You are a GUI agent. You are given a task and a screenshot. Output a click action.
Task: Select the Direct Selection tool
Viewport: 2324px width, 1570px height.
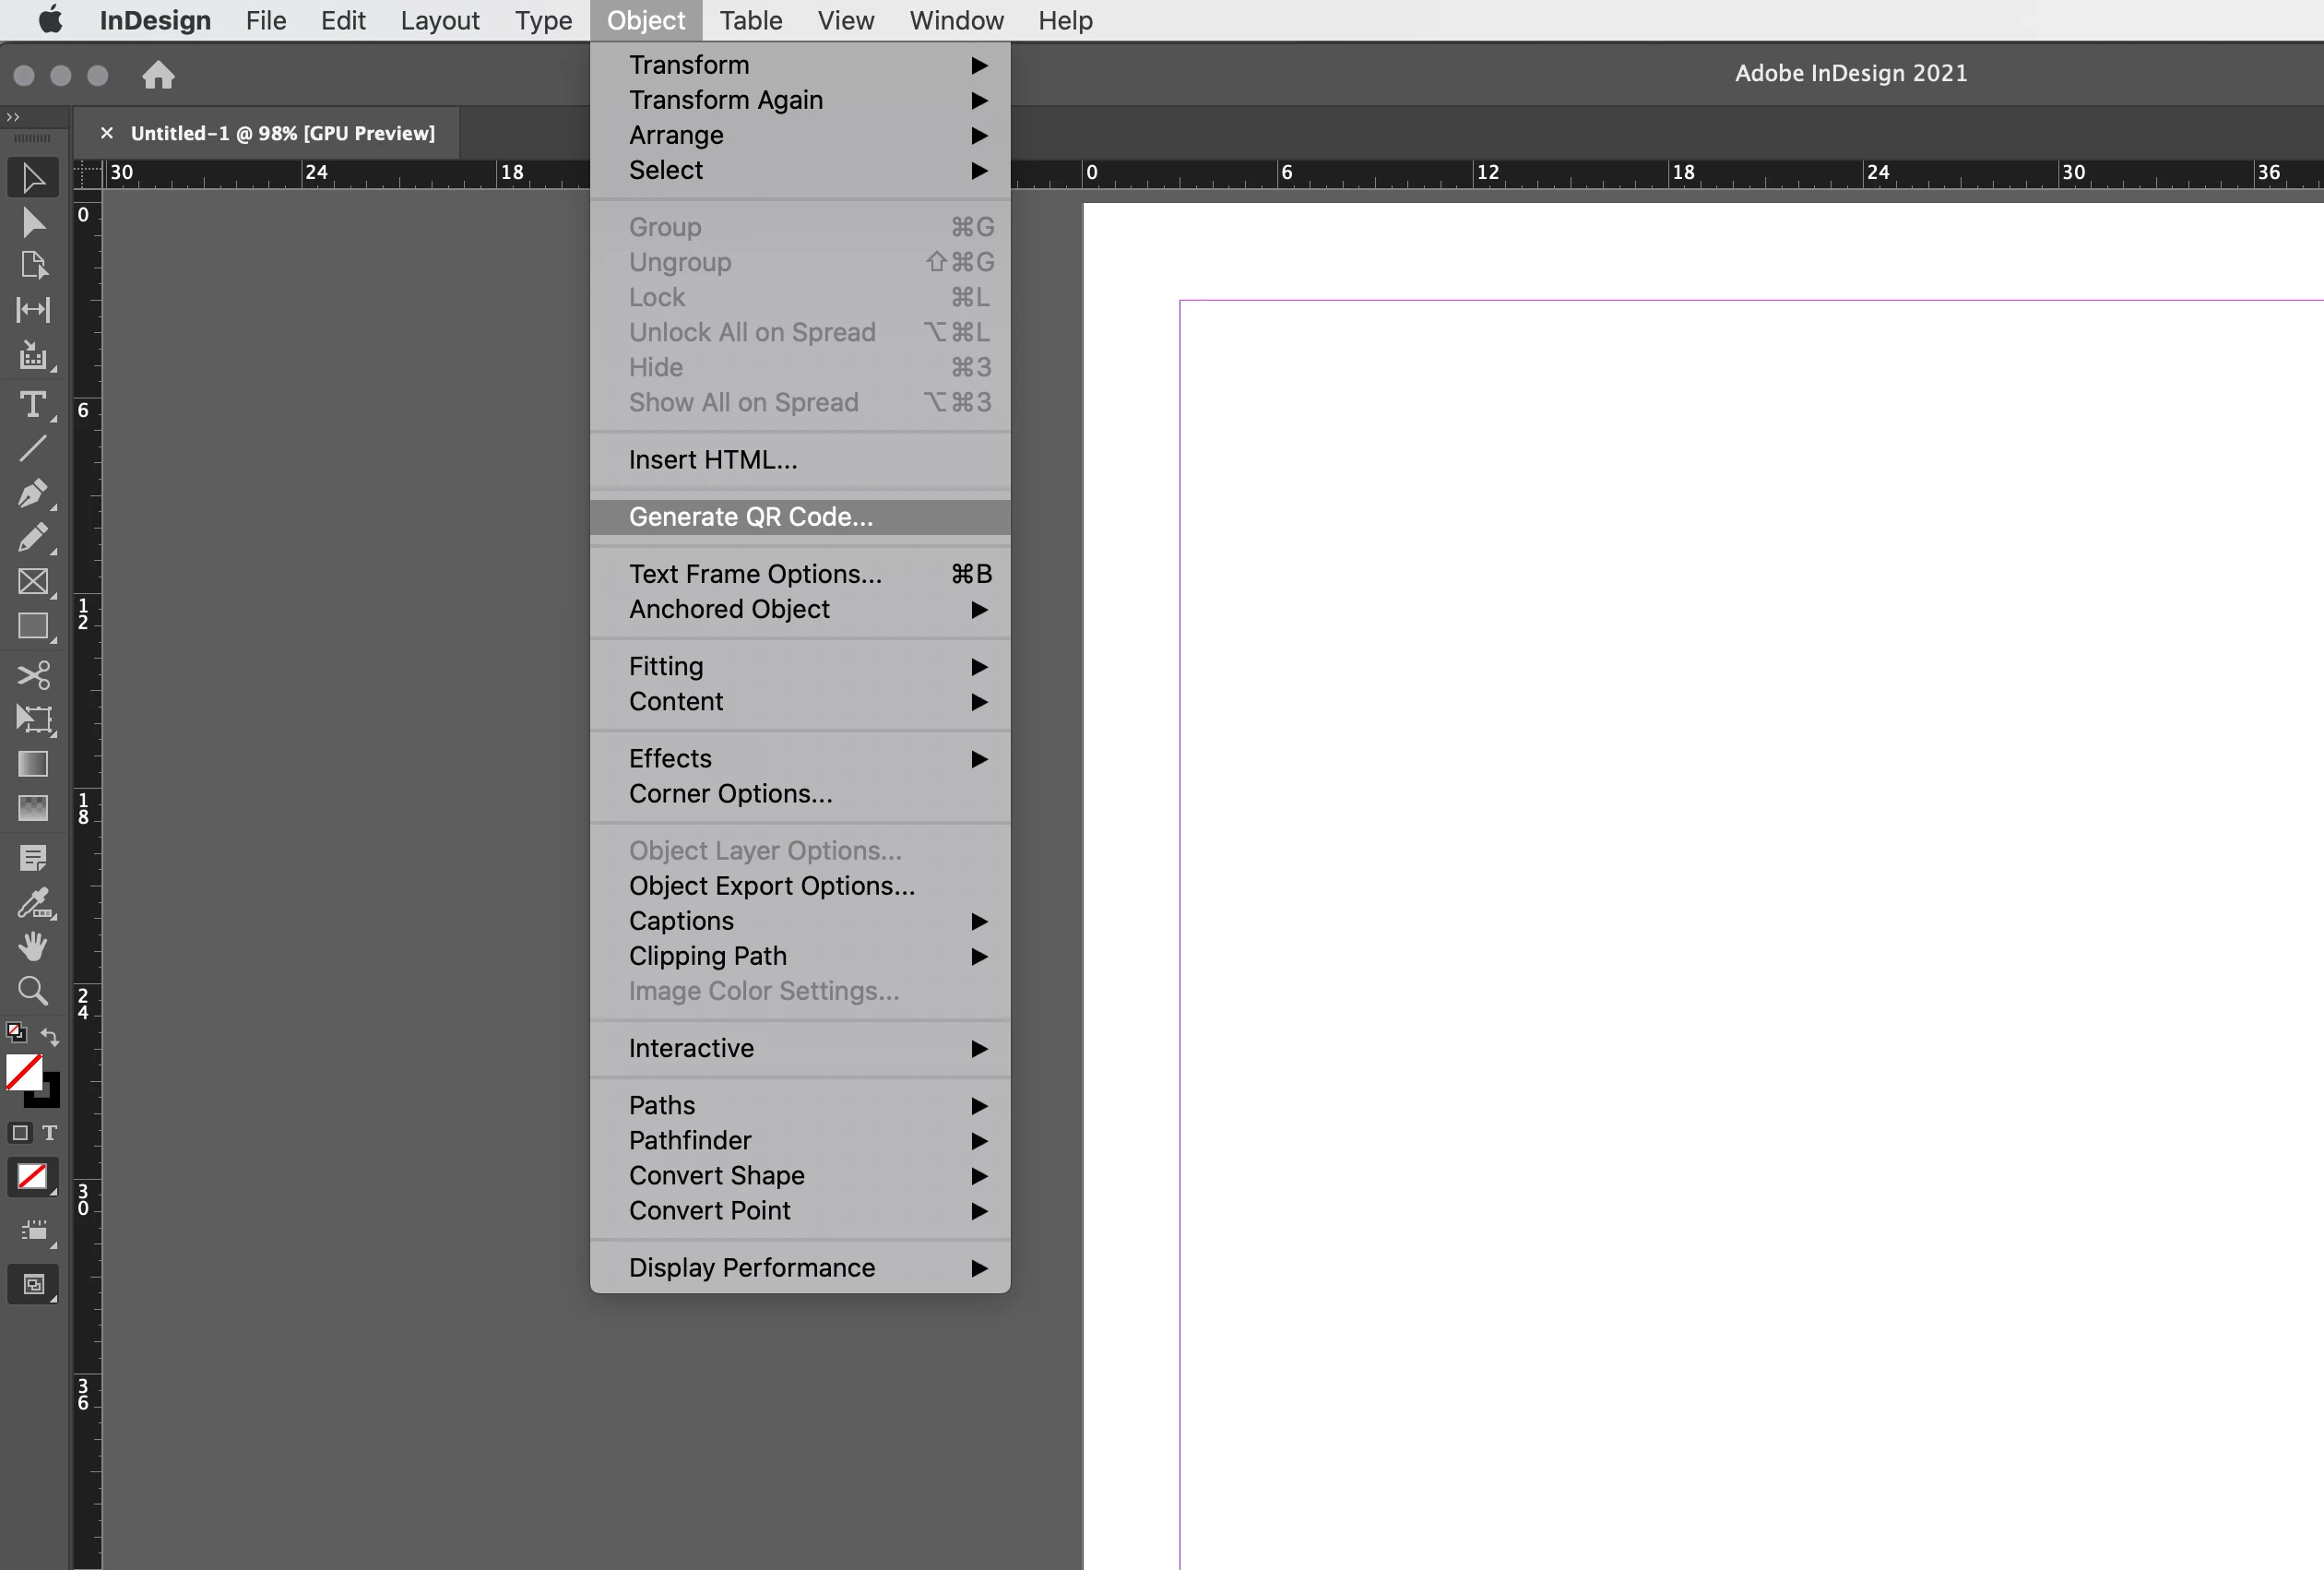point(32,222)
